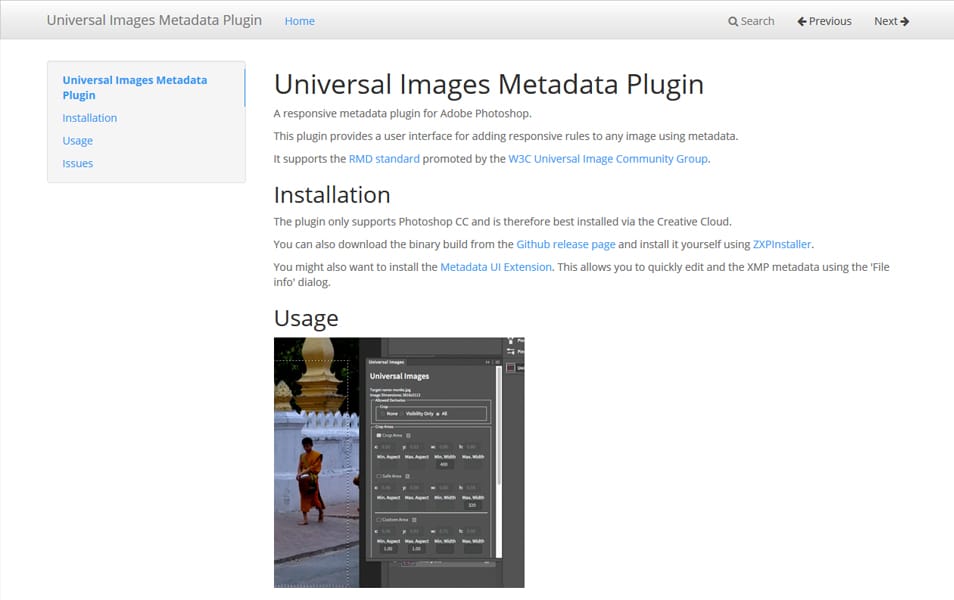Click the Installation section heading
954x600 pixels.
pos(332,195)
